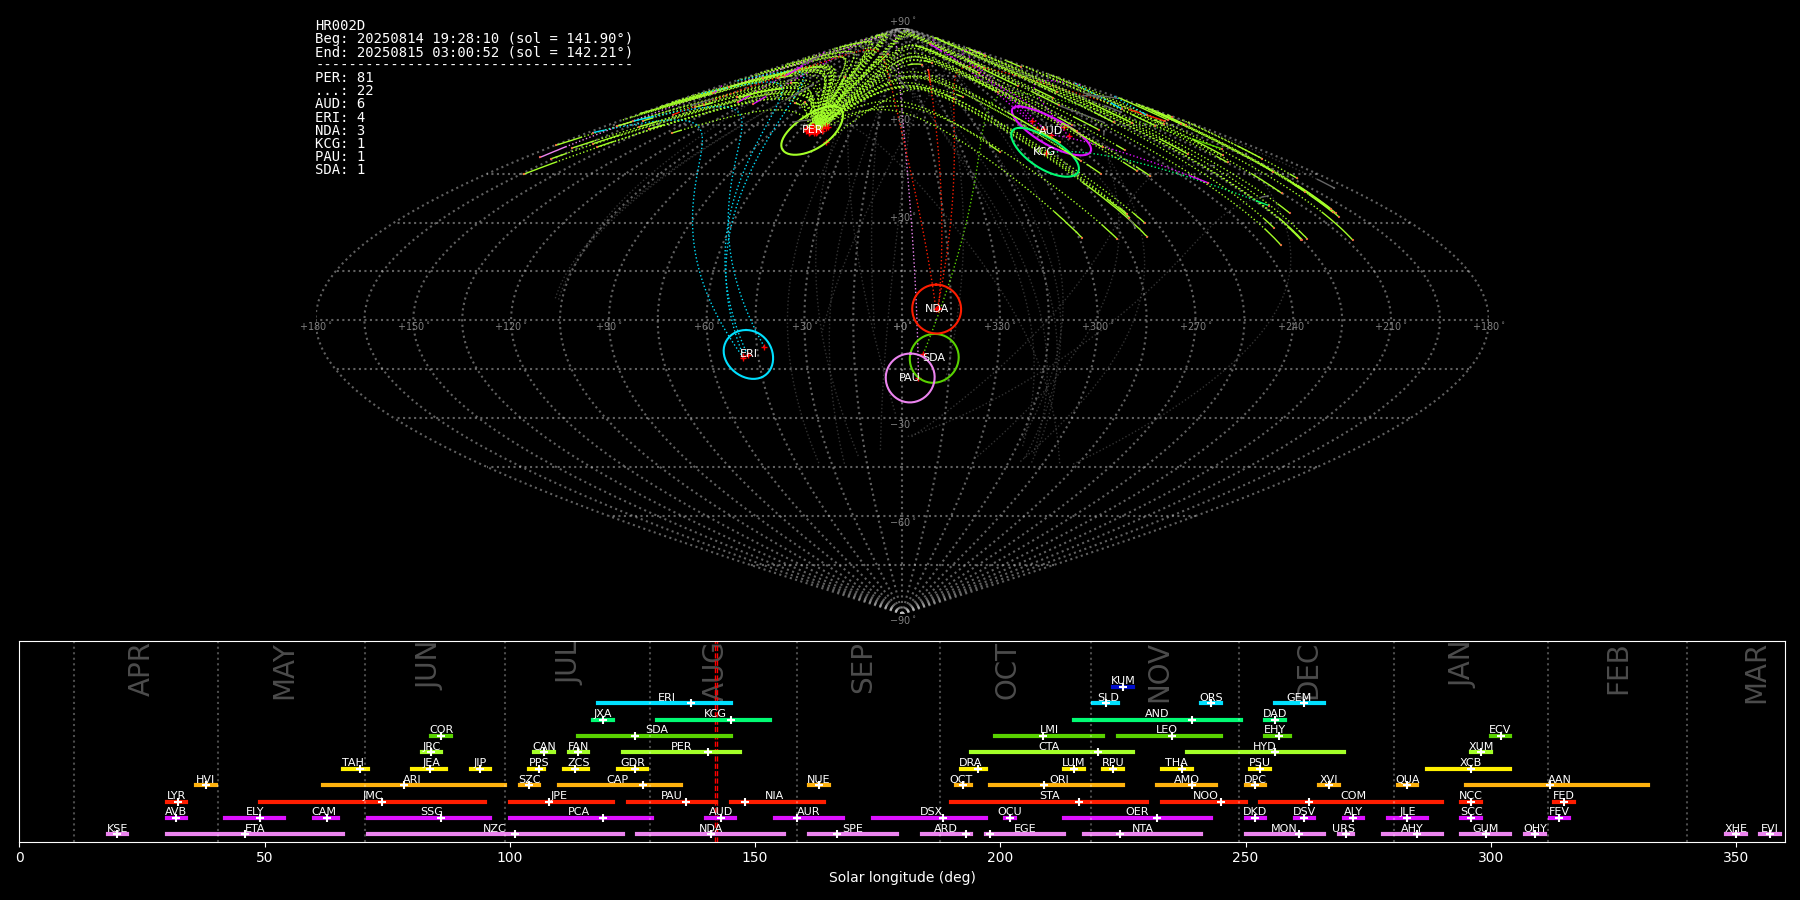Viewport: 1800px width, 900px height.
Task: Click the 'KCG: 1' count entry
Action: pyautogui.click(x=340, y=144)
